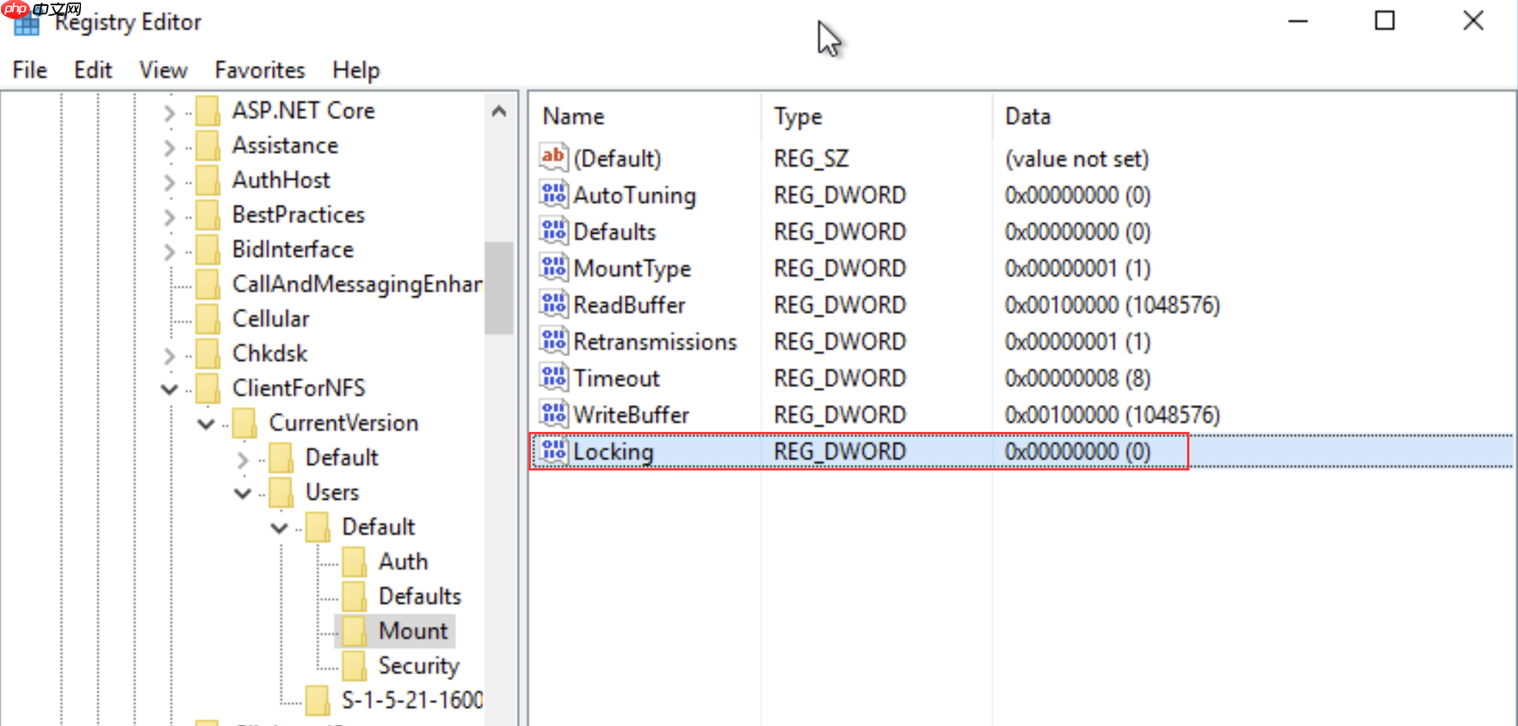Click the CurrentVersion folder icon
Screen dimensions: 1518x726
pyautogui.click(x=245, y=423)
